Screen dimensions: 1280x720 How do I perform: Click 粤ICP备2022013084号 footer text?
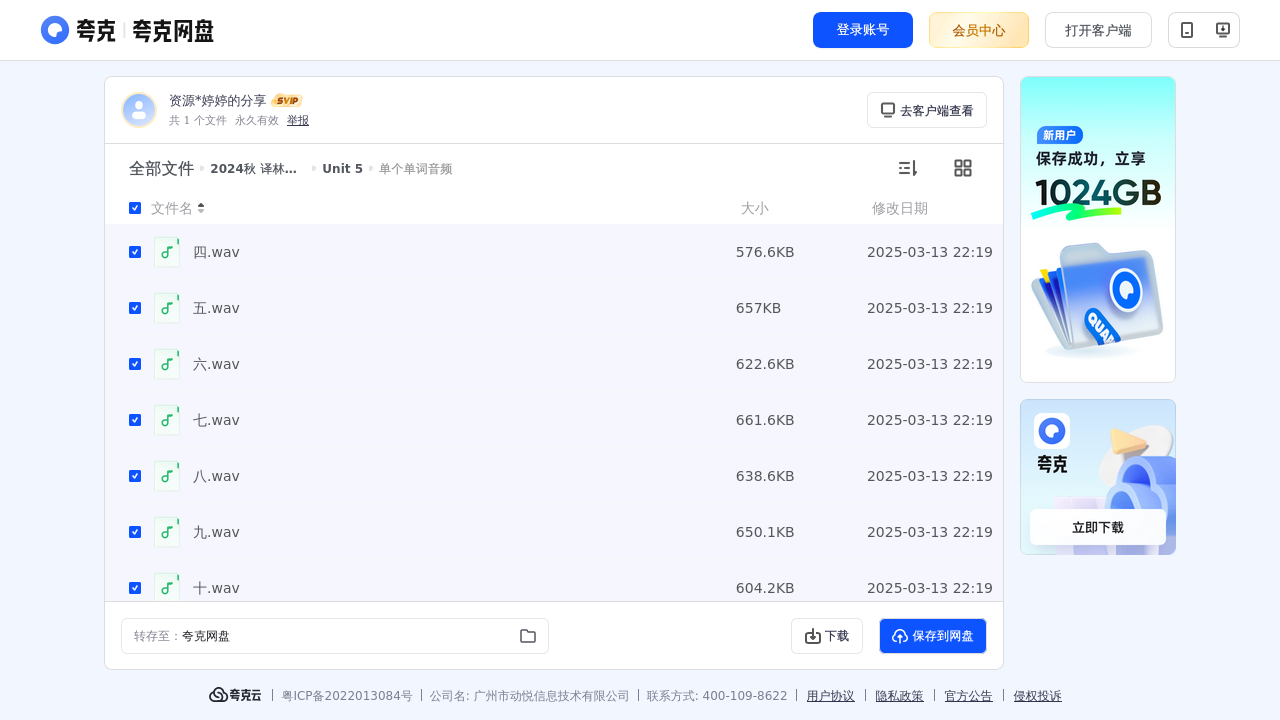point(347,696)
